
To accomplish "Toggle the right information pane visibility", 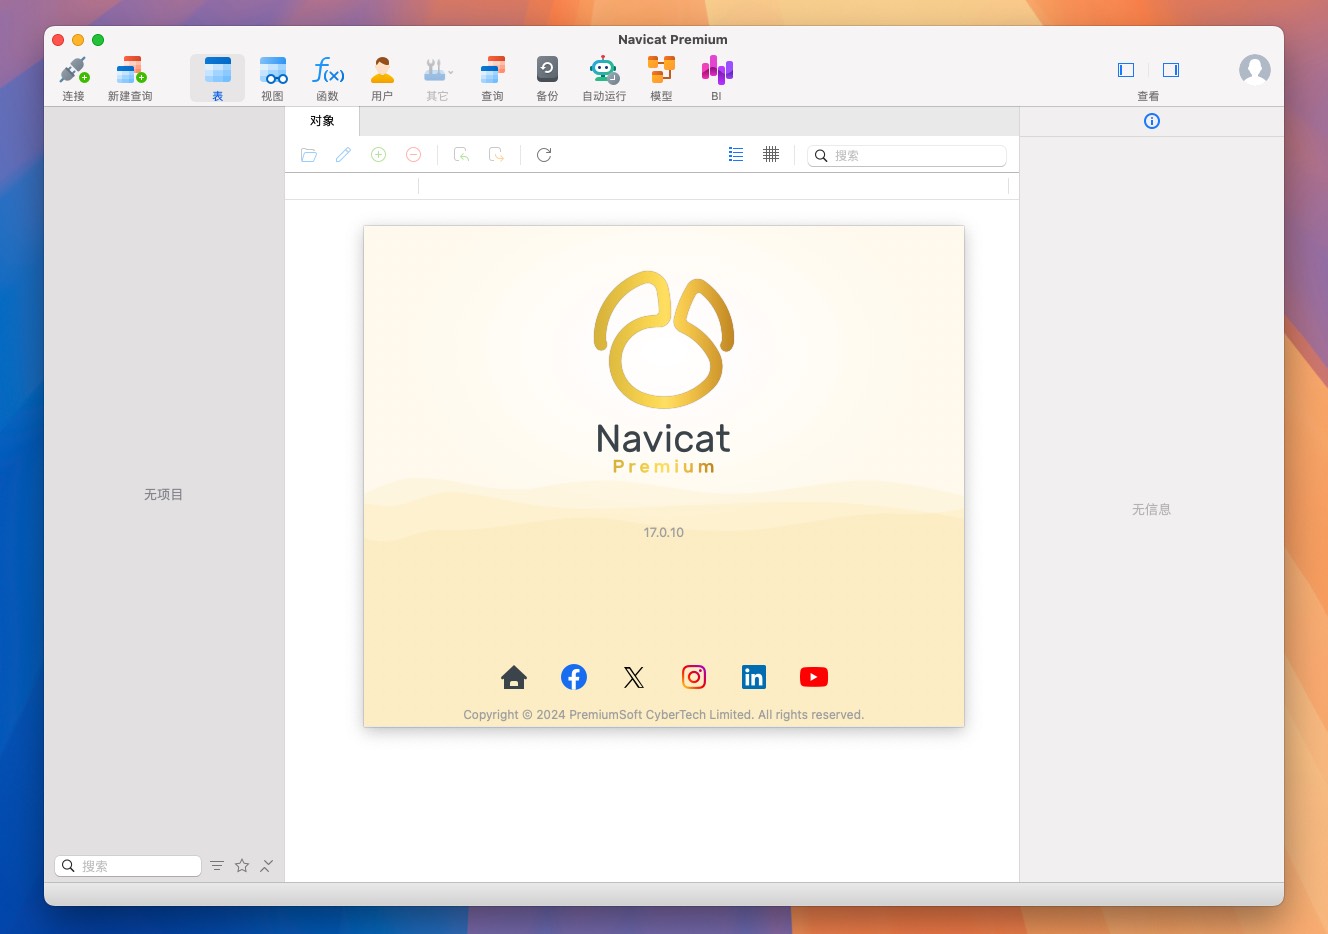I will [1171, 70].
